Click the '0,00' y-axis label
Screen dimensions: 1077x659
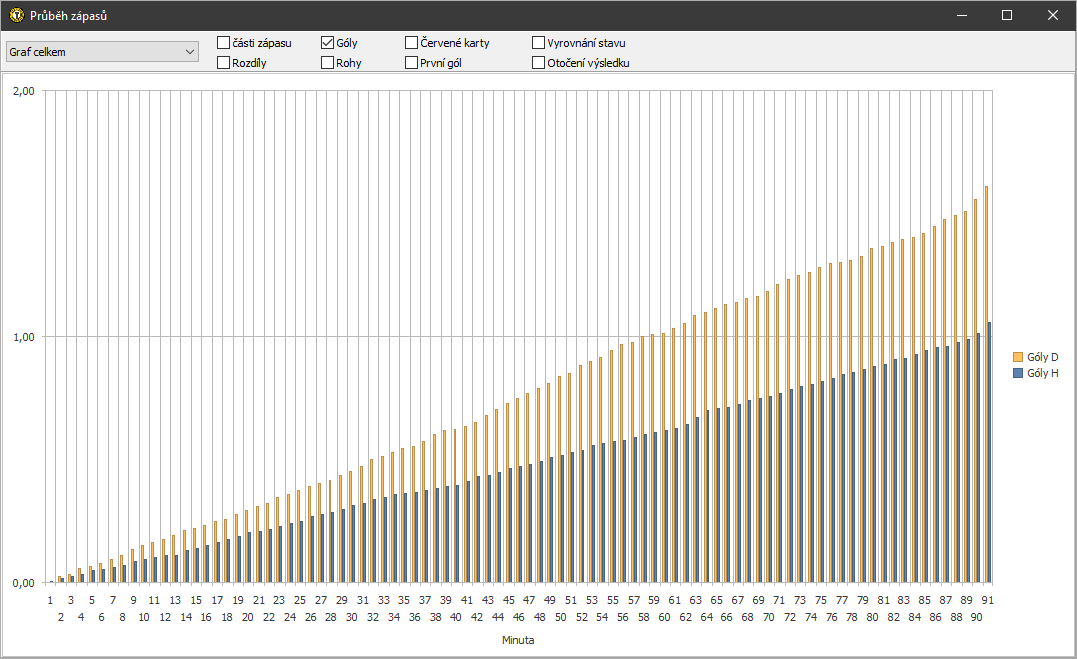tap(24, 583)
